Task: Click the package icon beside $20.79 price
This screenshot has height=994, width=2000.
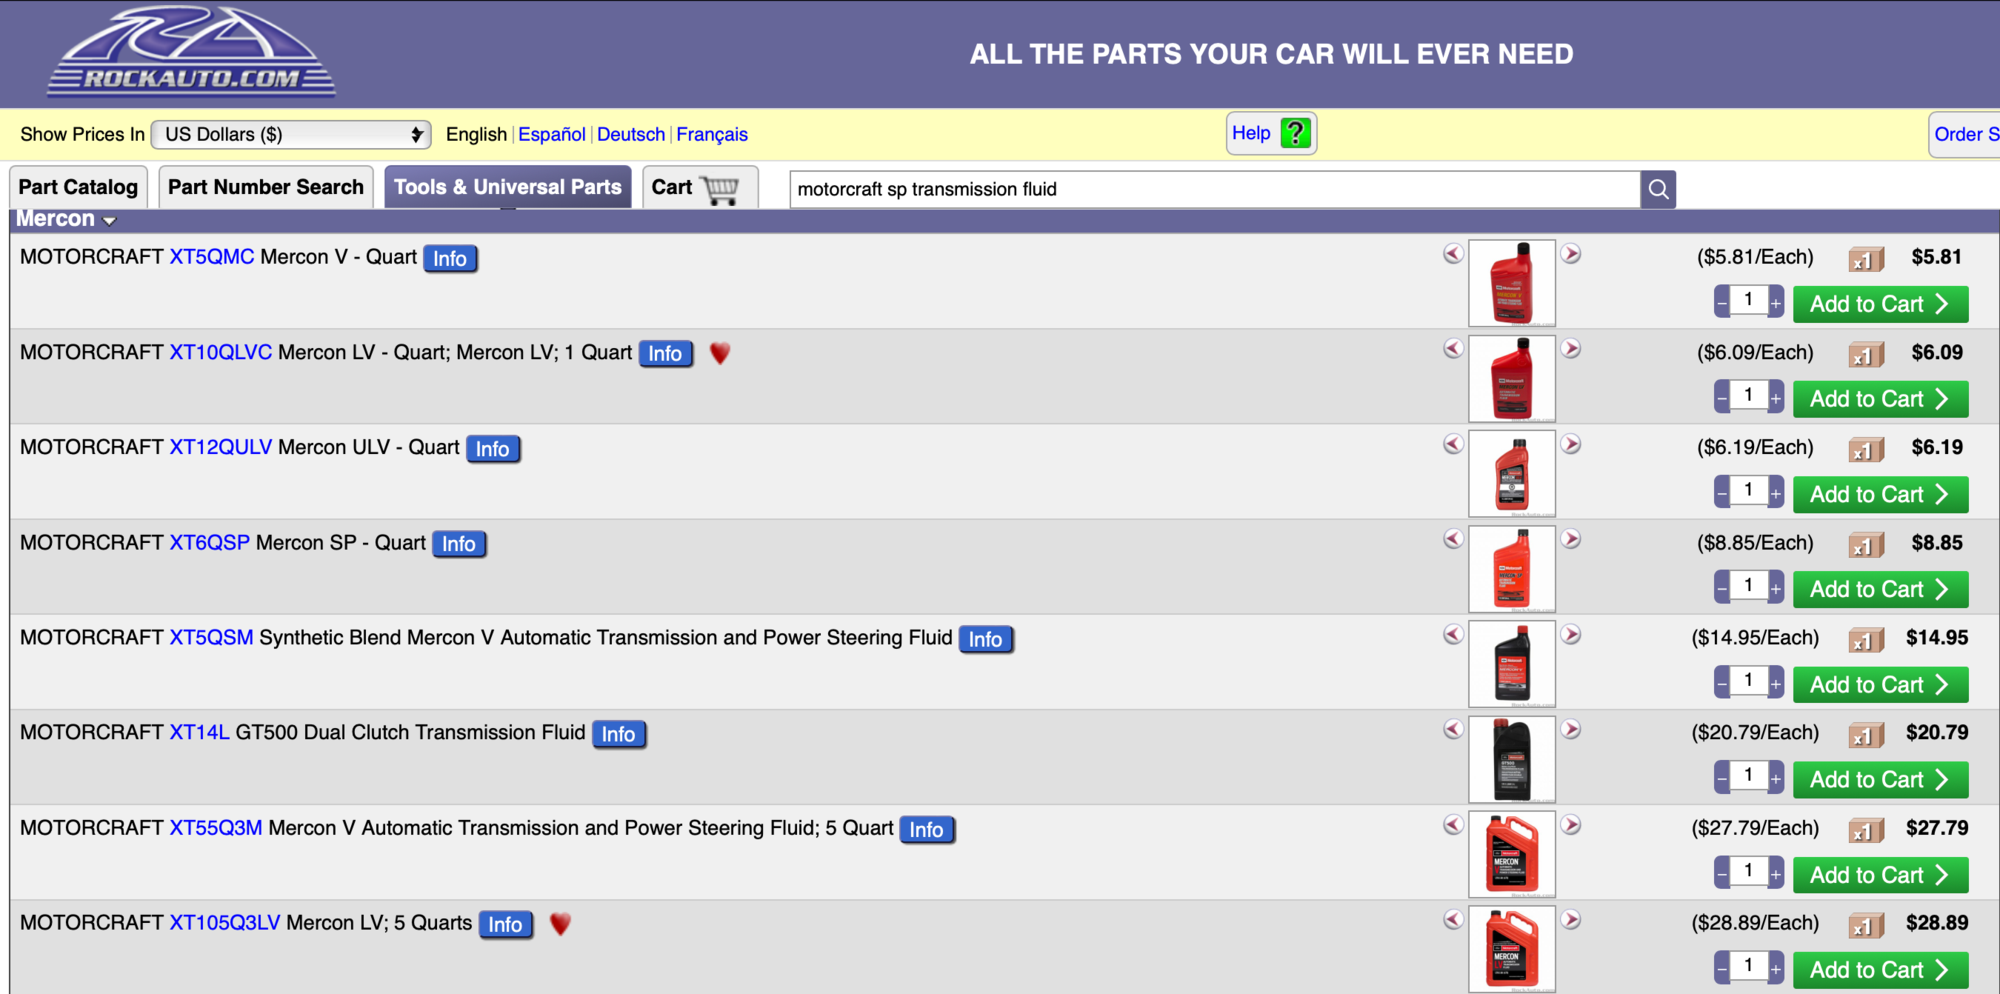Action: pyautogui.click(x=1866, y=735)
